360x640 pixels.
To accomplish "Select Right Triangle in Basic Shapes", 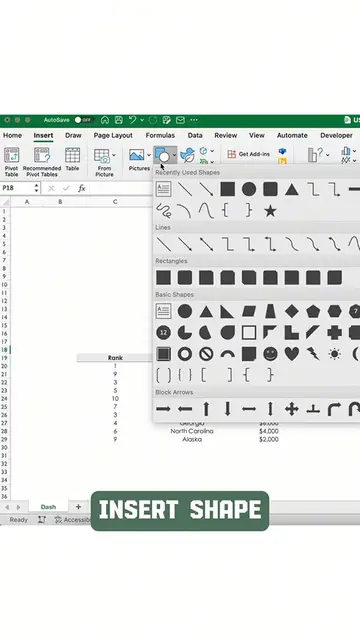I will tap(227, 311).
